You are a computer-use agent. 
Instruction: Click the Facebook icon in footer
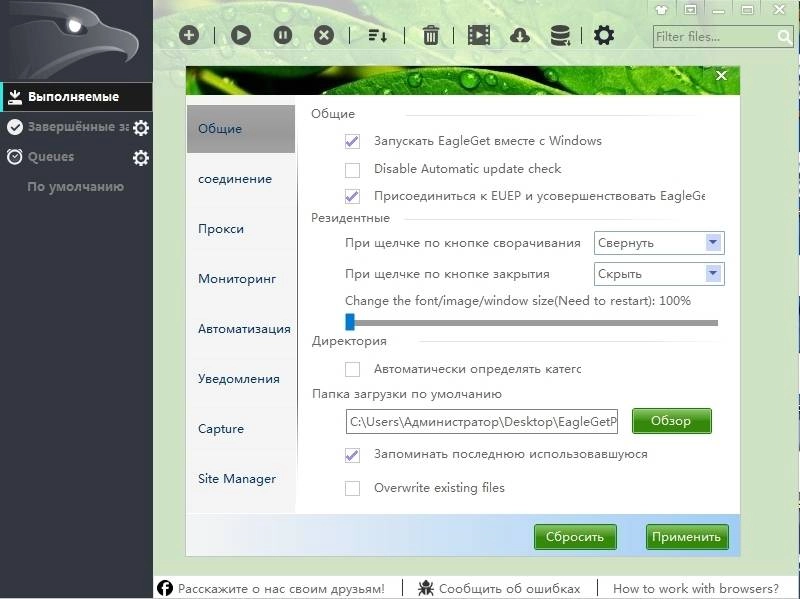pyautogui.click(x=165, y=588)
